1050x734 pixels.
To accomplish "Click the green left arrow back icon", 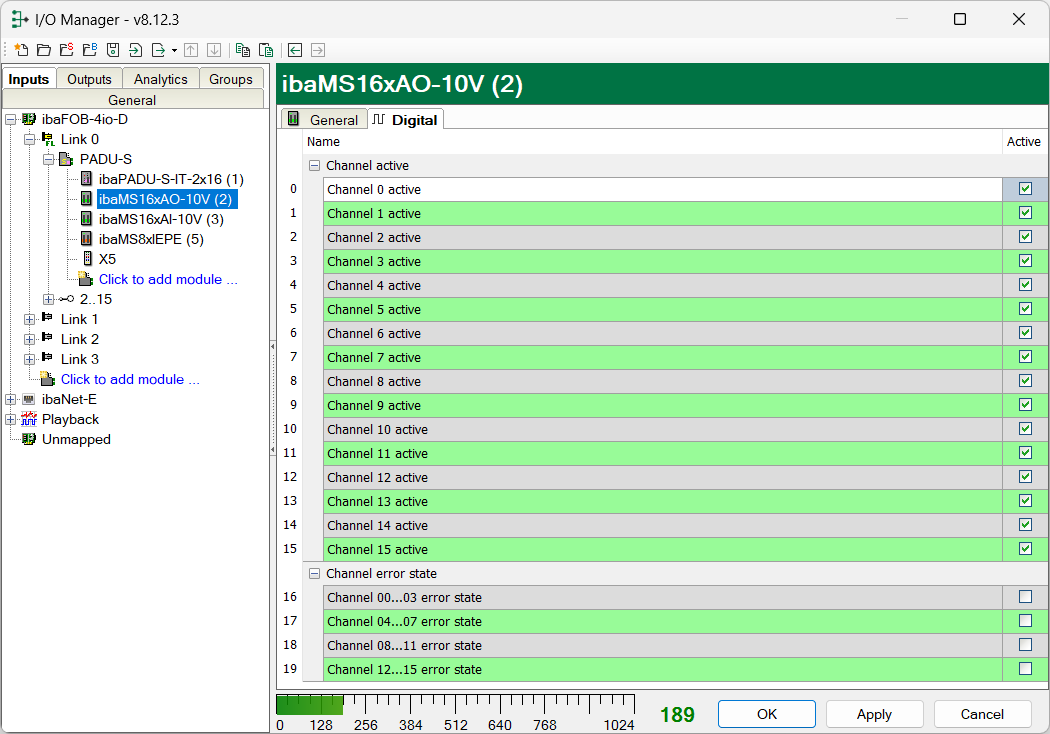I will (x=295, y=49).
